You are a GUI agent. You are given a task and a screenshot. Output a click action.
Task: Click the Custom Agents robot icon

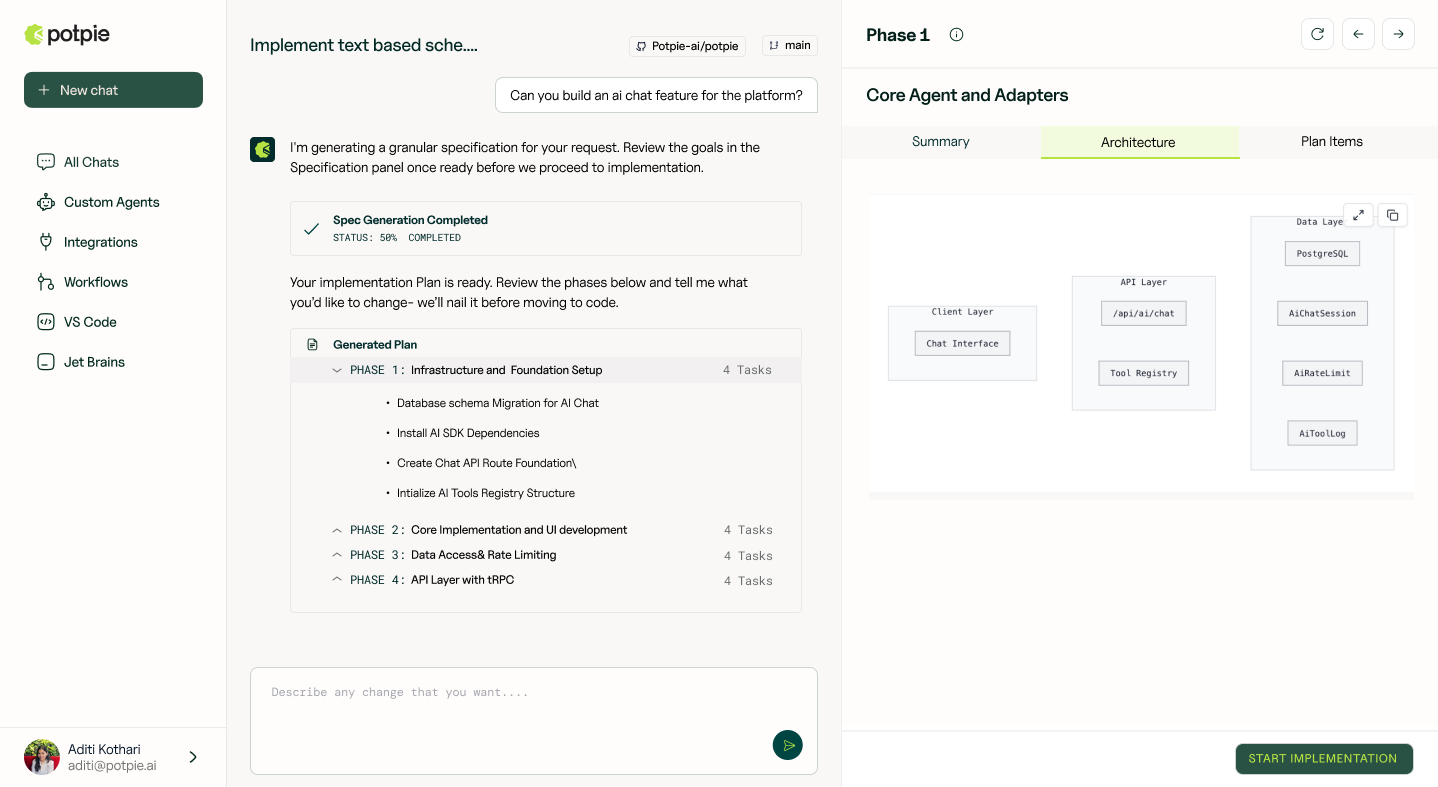click(45, 202)
